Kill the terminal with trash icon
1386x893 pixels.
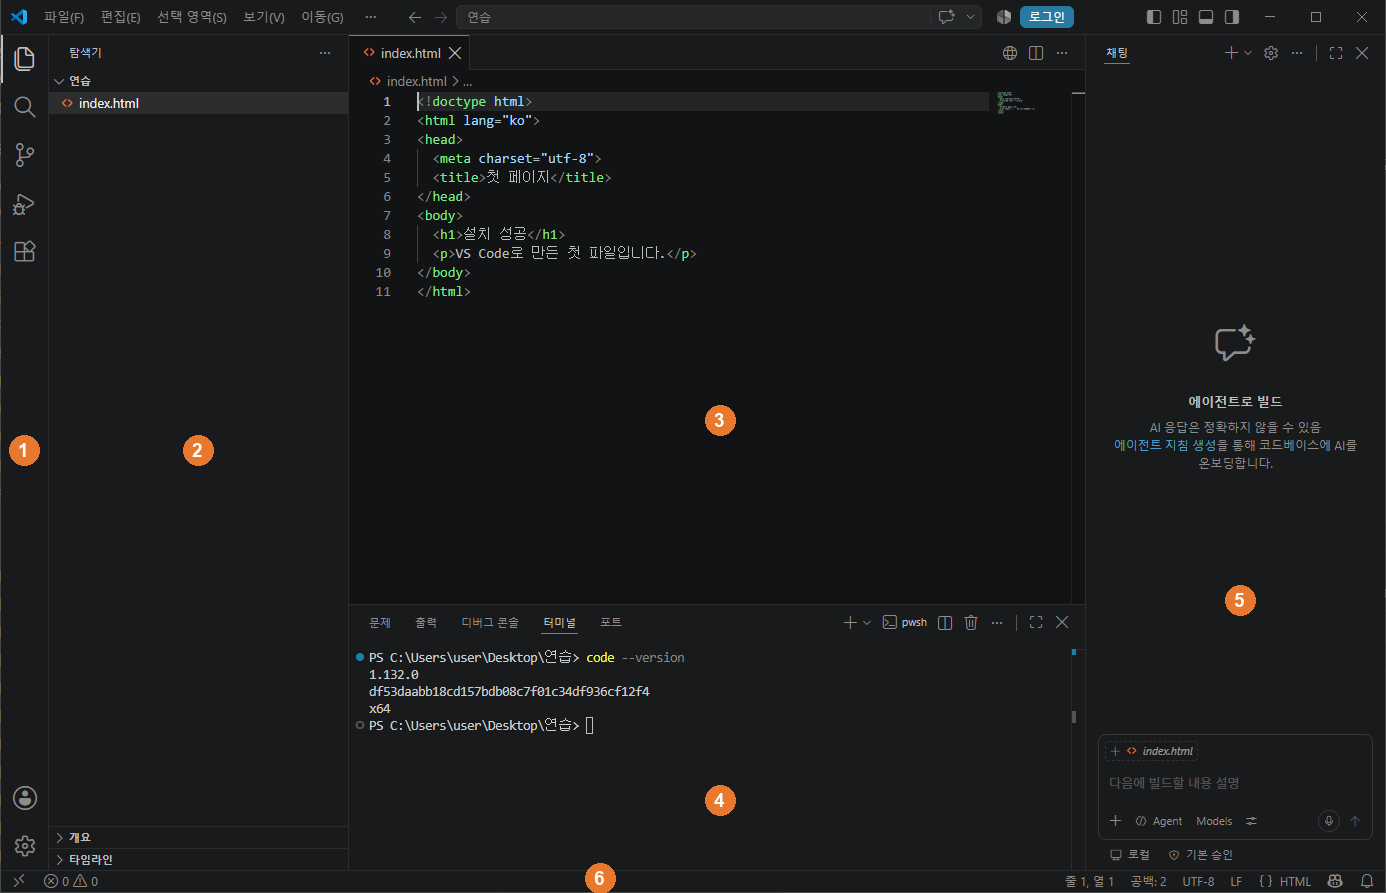[971, 622]
